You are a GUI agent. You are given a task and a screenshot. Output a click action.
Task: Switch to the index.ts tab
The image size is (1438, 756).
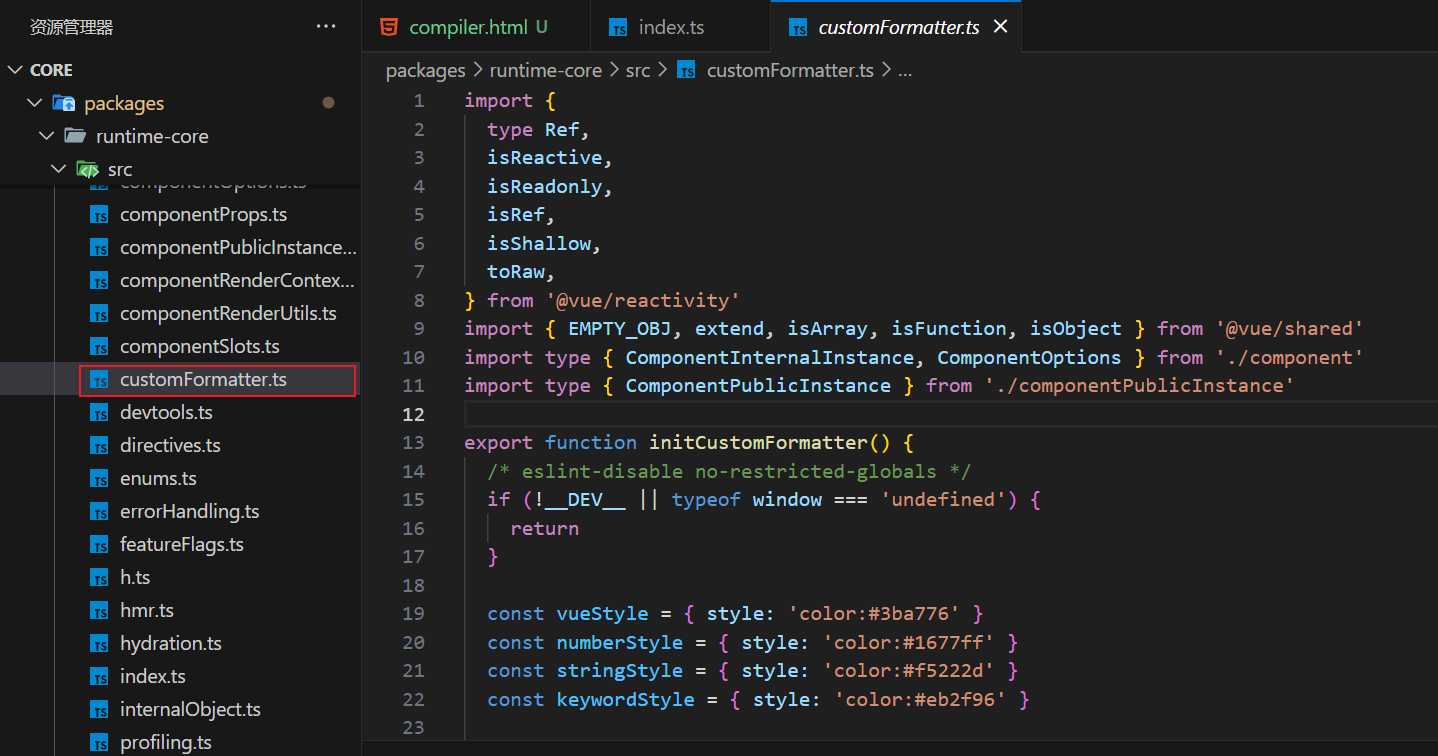tap(670, 27)
